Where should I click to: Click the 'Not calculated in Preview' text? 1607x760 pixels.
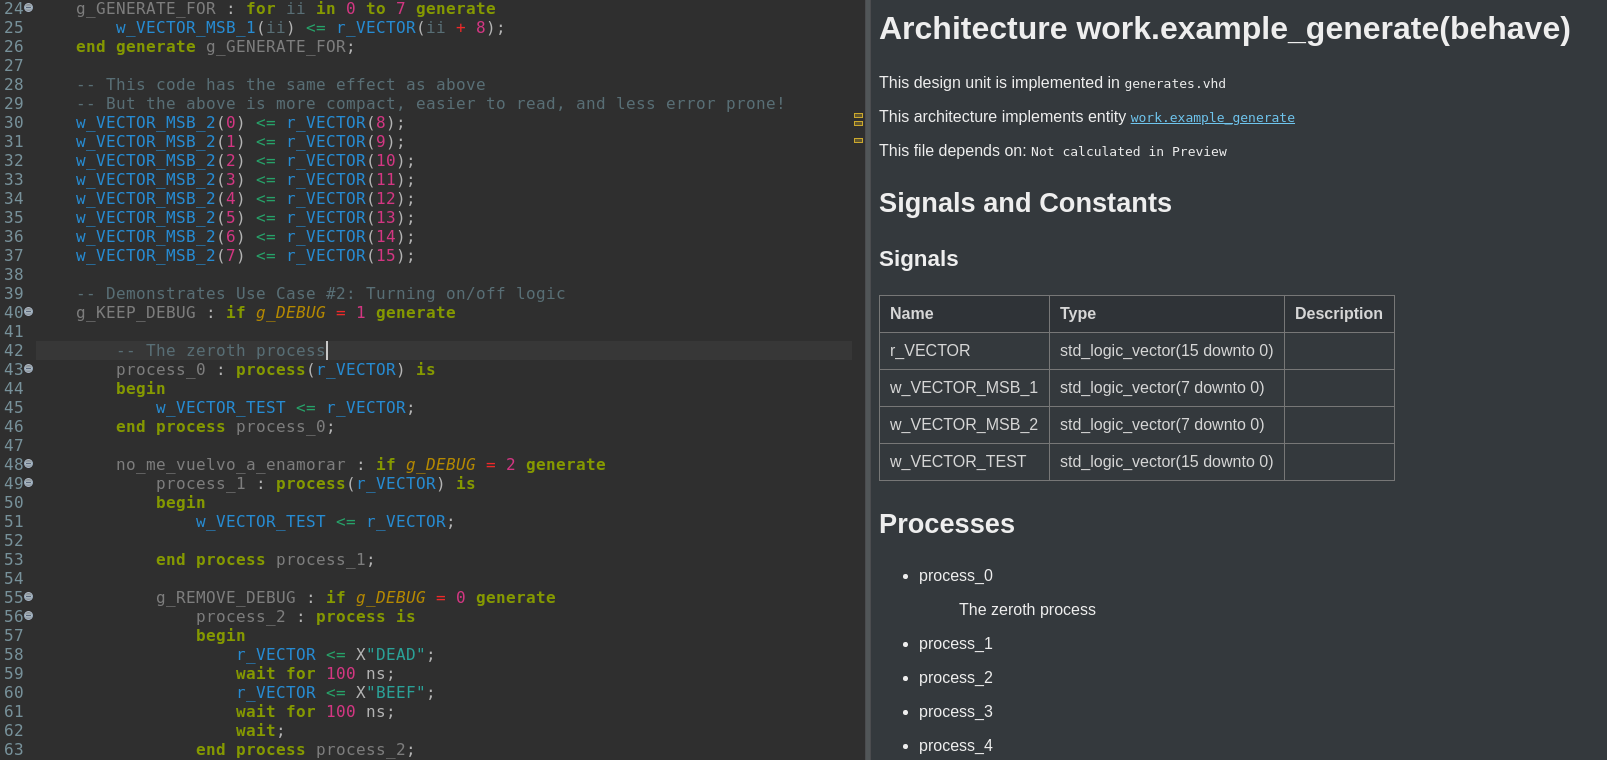point(1129,152)
